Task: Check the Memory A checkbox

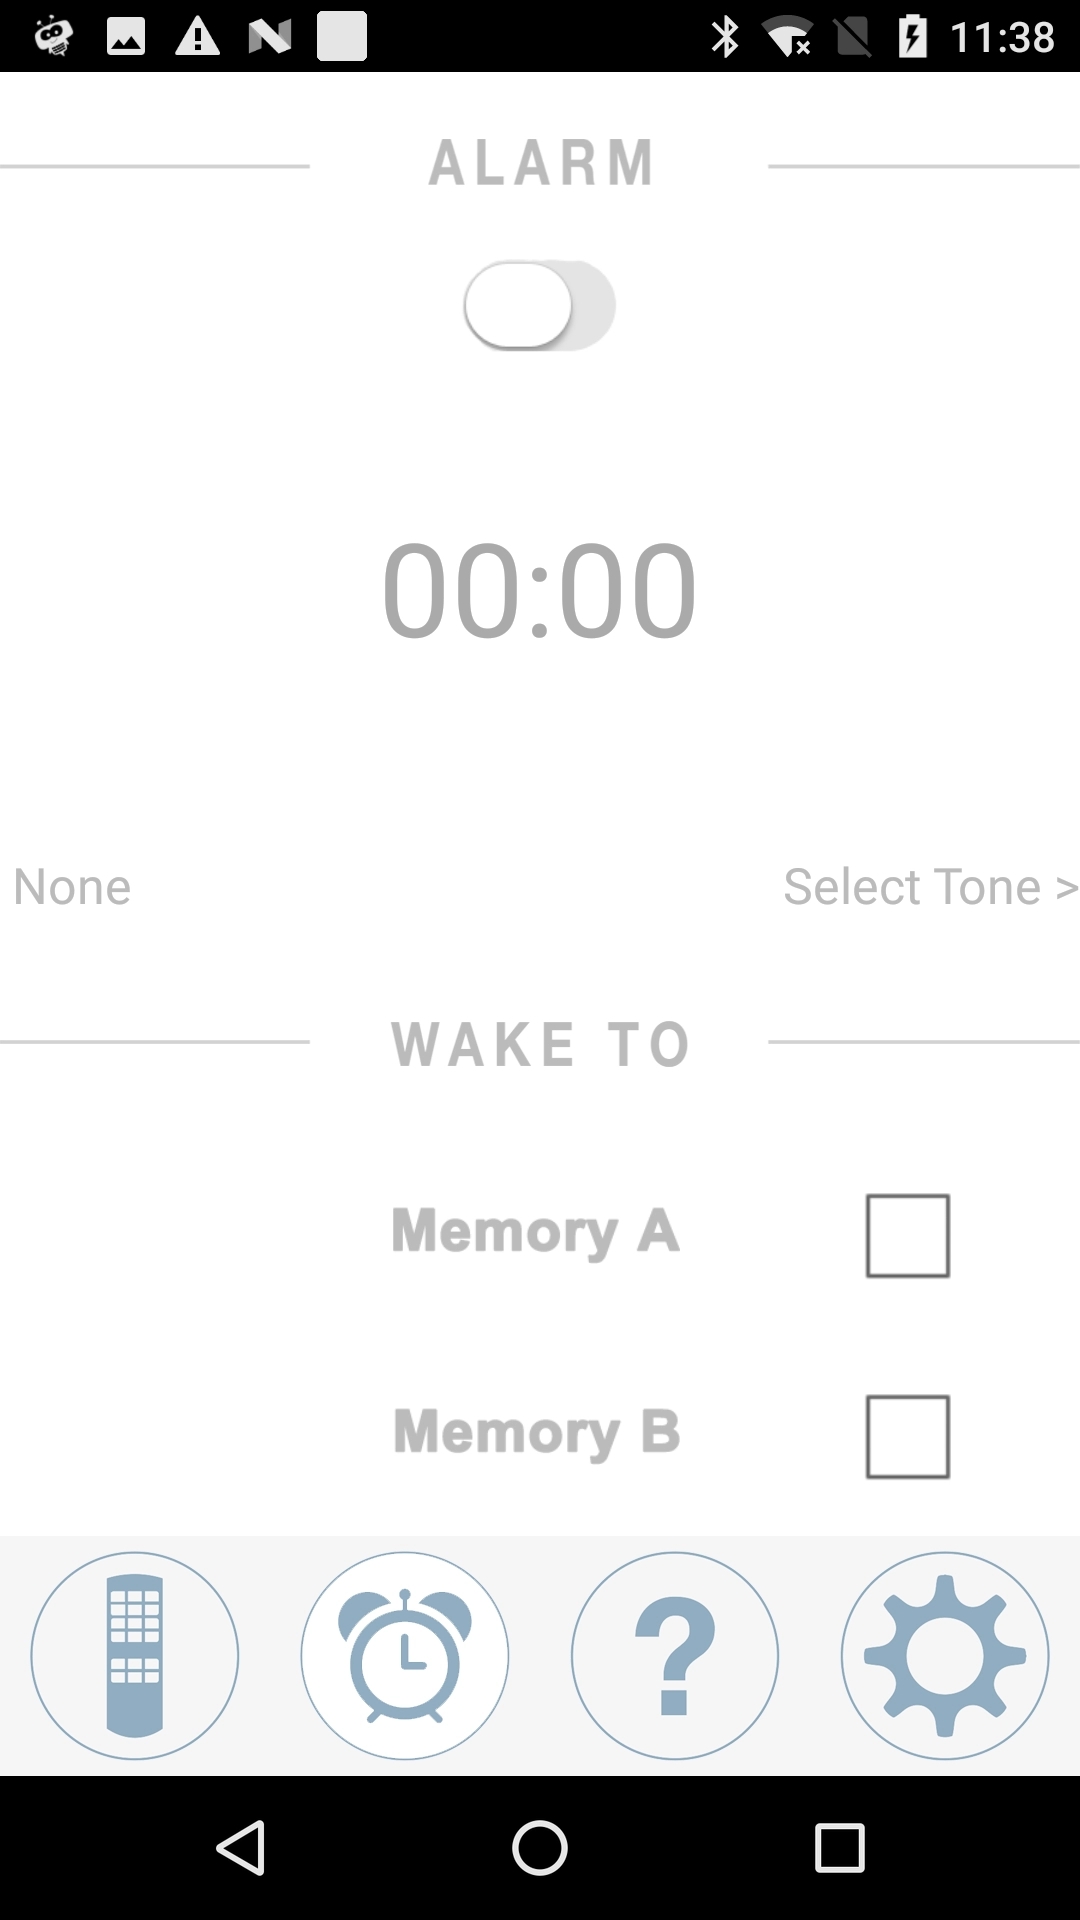Action: click(x=907, y=1235)
